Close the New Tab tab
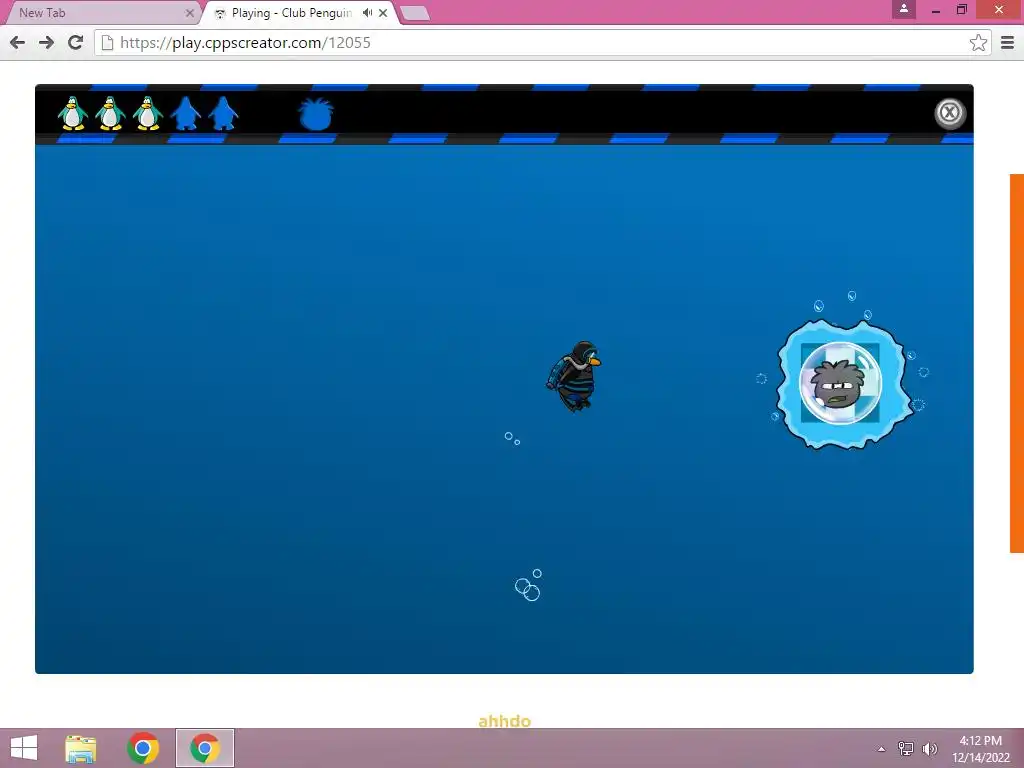 point(189,12)
